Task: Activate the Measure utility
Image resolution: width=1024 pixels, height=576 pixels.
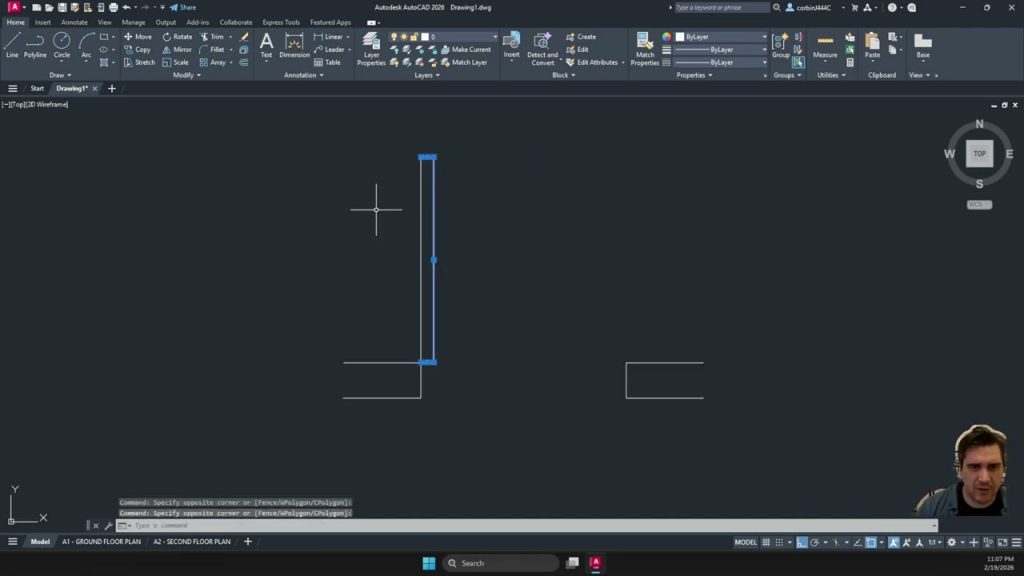Action: coord(825,44)
